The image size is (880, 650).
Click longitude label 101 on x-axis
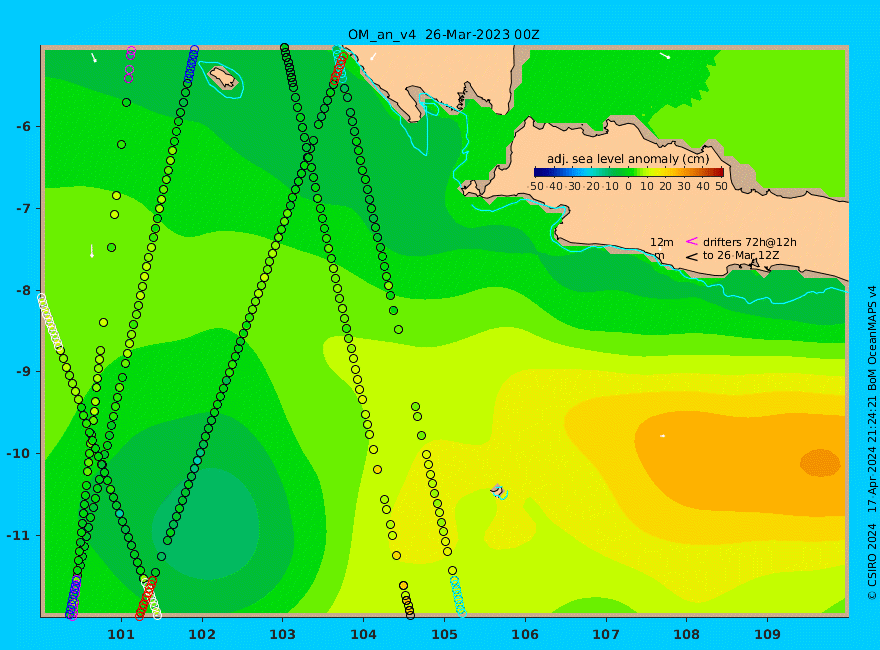tap(121, 635)
